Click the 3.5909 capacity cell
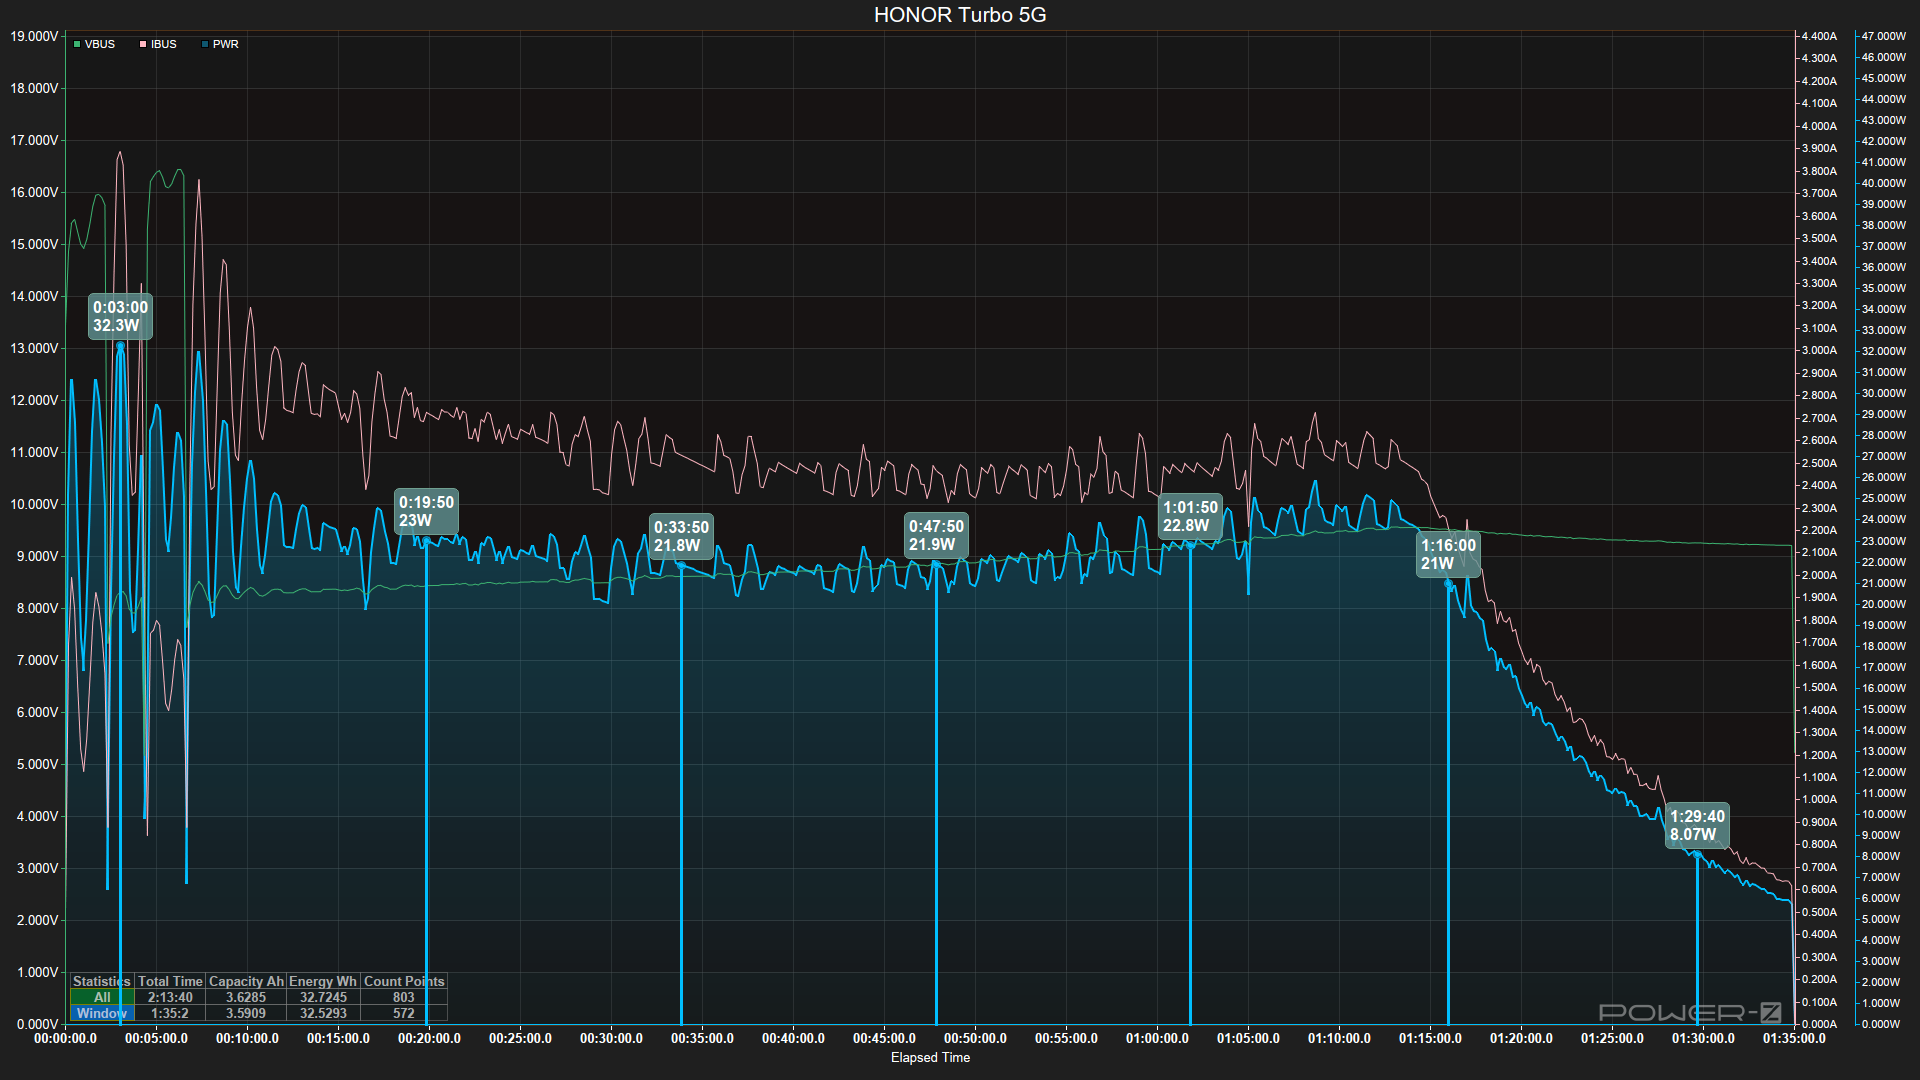The height and width of the screenshot is (1080, 1920). 246,1013
